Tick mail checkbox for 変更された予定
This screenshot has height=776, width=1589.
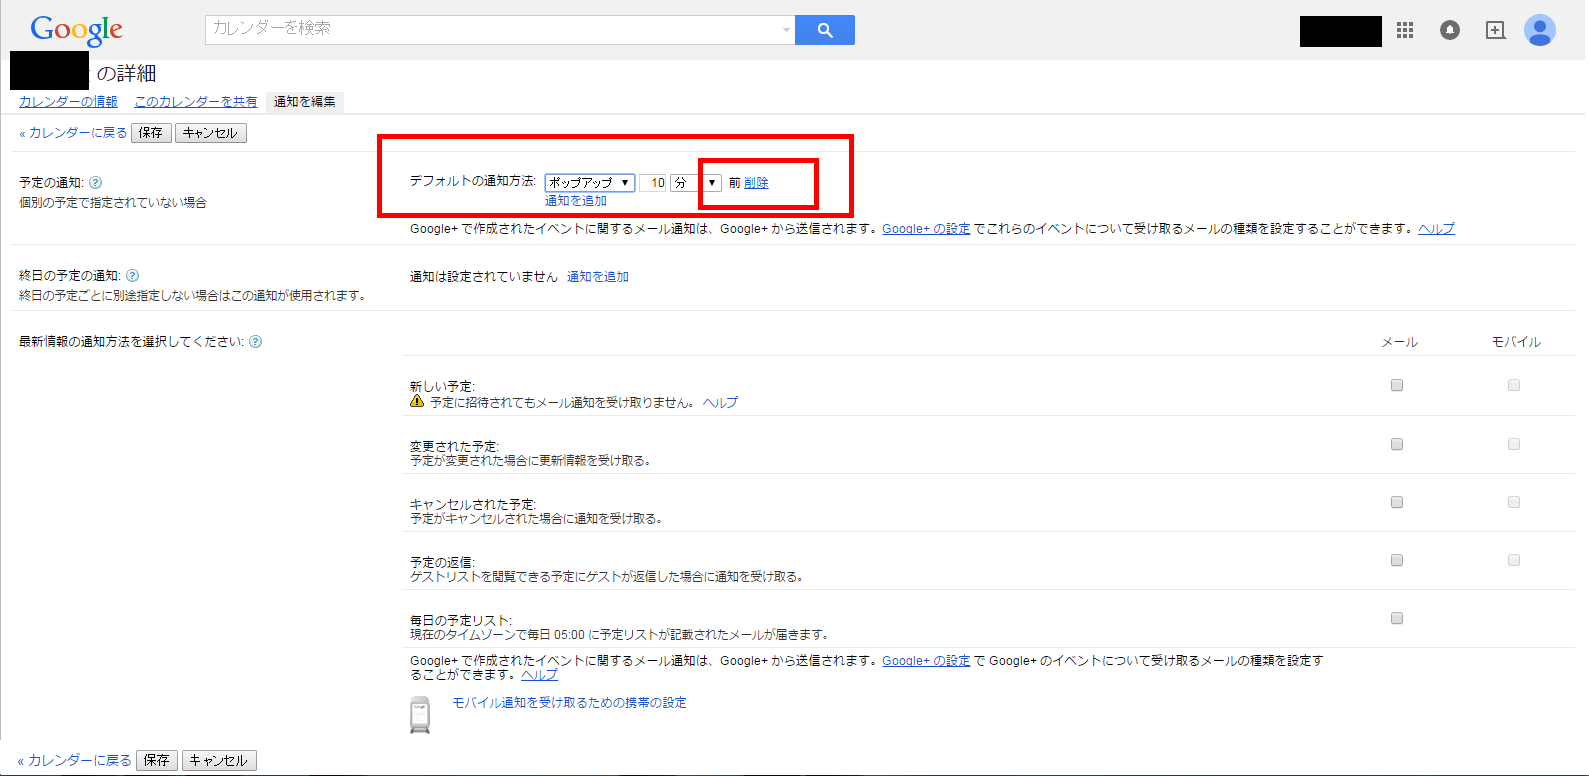point(1397,444)
